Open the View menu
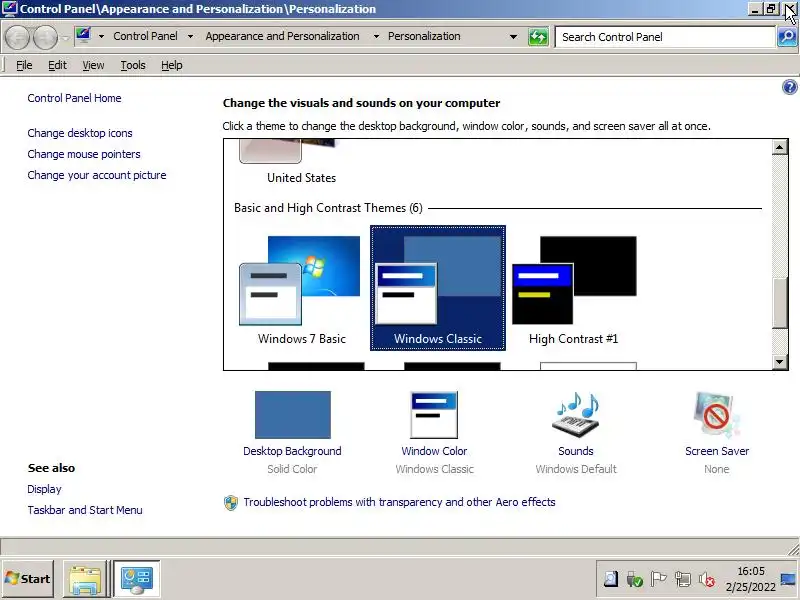800x600 pixels. pos(93,65)
